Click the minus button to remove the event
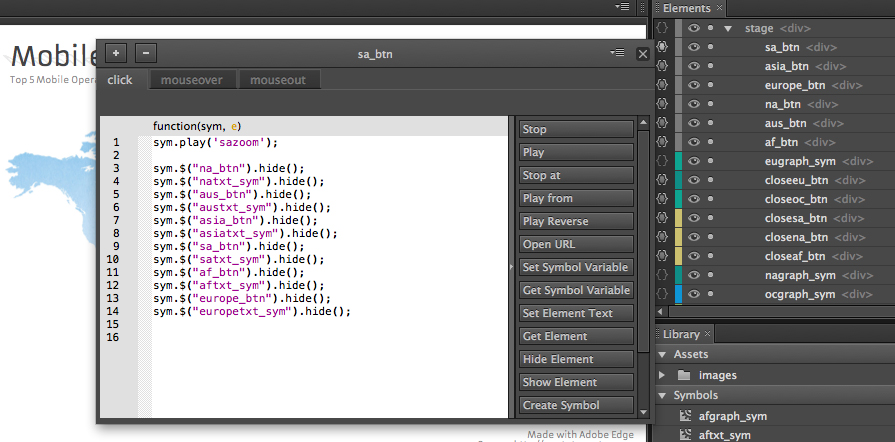This screenshot has height=442, width=895. (145, 53)
